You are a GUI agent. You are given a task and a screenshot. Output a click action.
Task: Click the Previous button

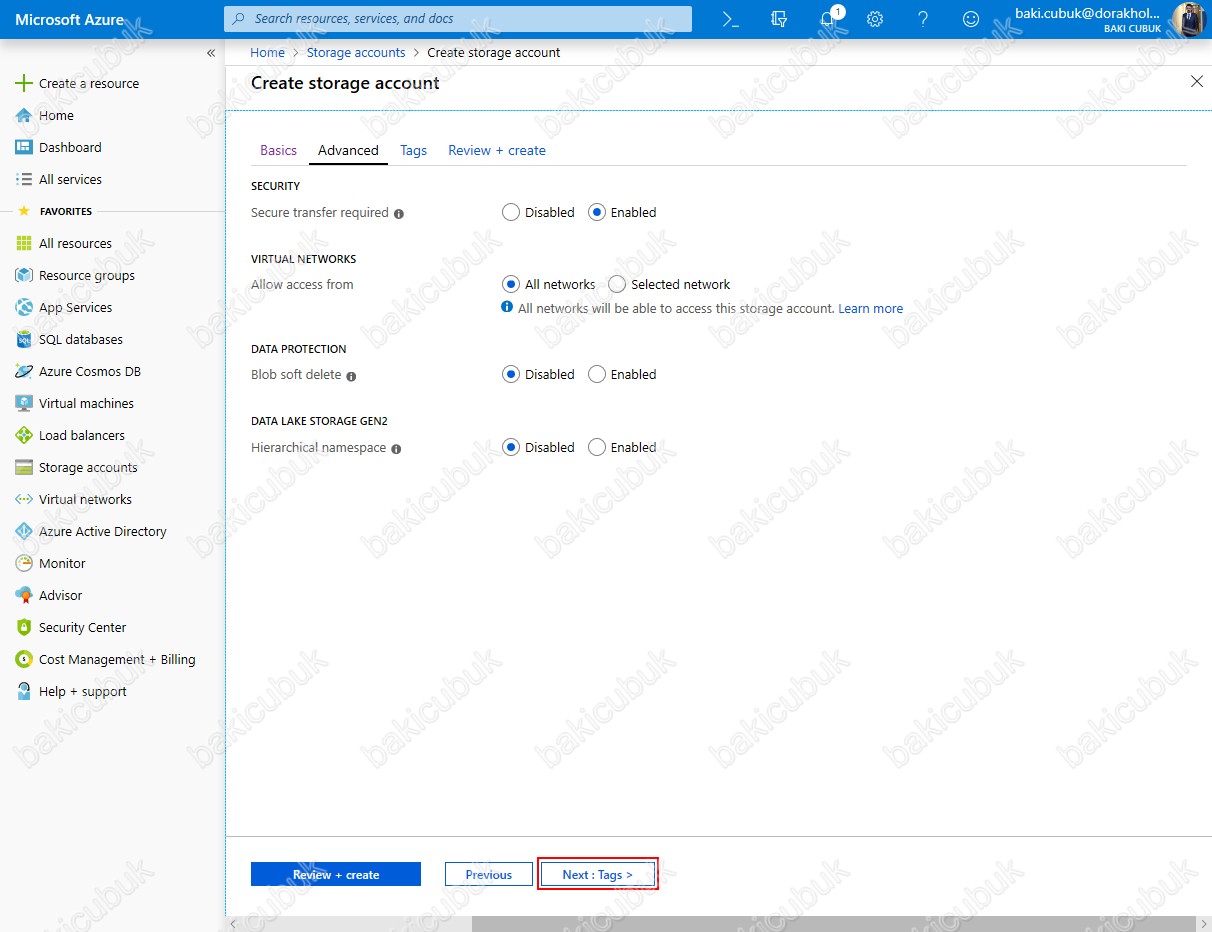click(489, 874)
